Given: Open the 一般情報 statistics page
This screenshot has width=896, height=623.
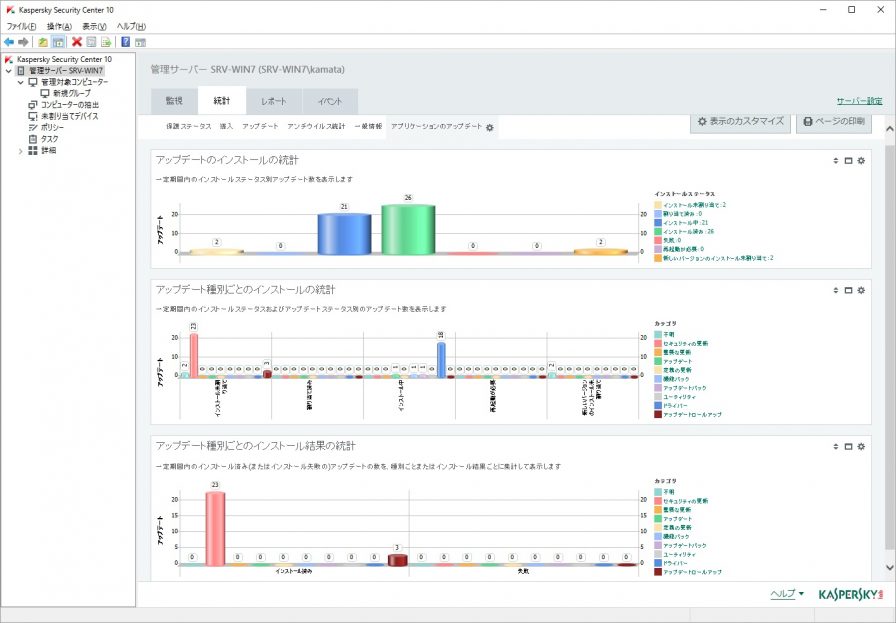Looking at the screenshot, I should [x=368, y=126].
